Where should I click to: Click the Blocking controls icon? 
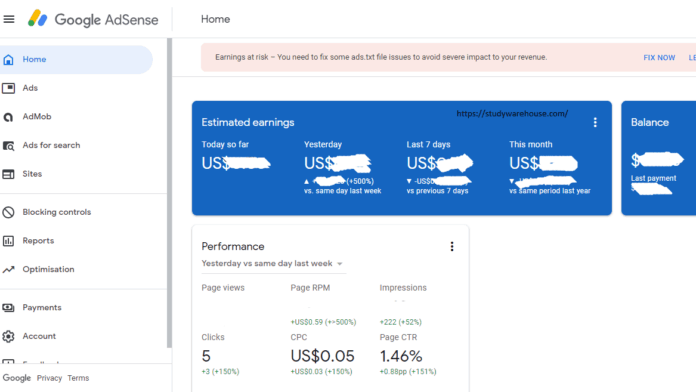[8, 212]
